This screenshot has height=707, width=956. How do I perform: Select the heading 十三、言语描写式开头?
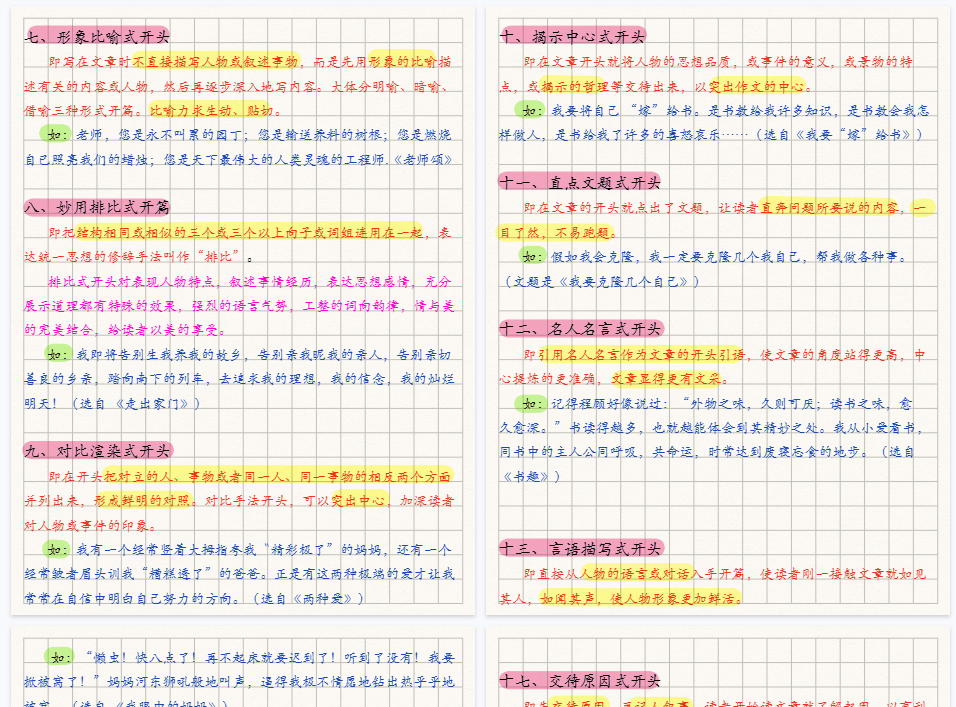(582, 548)
